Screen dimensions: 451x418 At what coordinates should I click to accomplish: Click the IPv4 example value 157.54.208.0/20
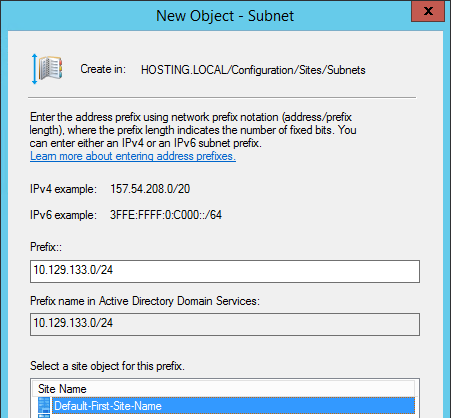tap(150, 189)
